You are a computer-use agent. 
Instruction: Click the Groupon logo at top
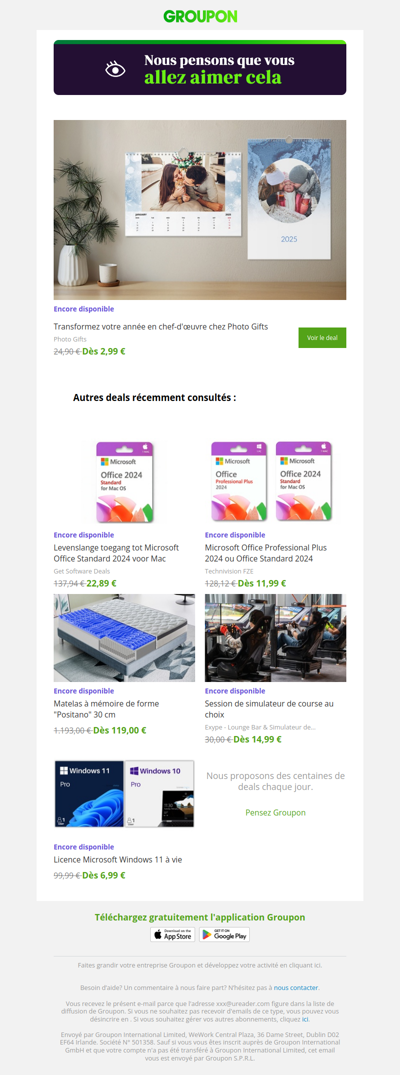click(x=200, y=16)
